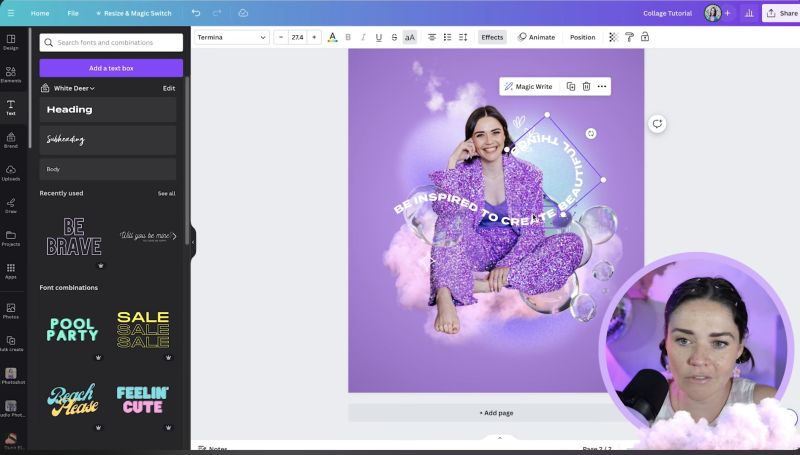Open the Design sidebar tab
The image size is (800, 455).
click(11, 42)
